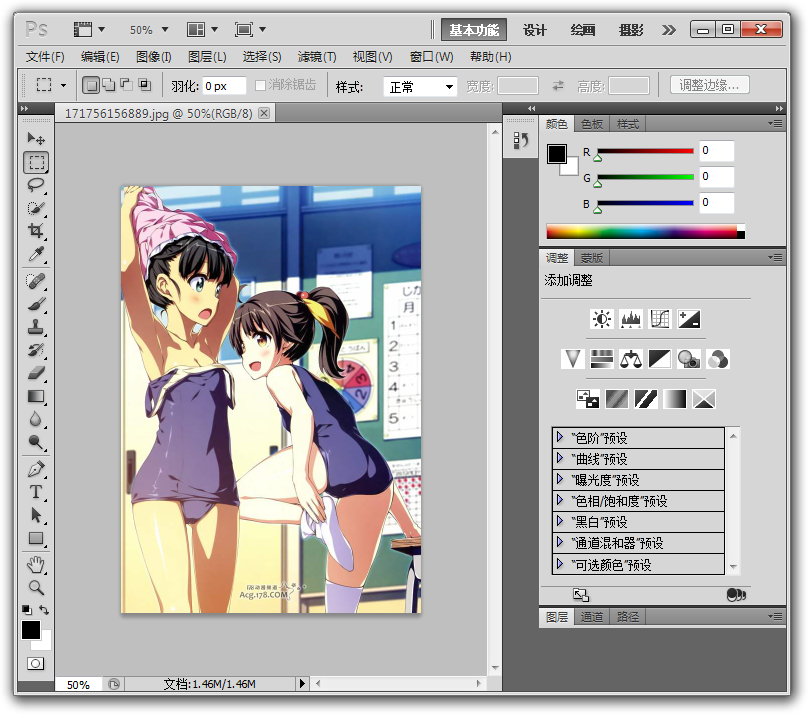Add a Brightness/Contrast adjustment

point(602,319)
